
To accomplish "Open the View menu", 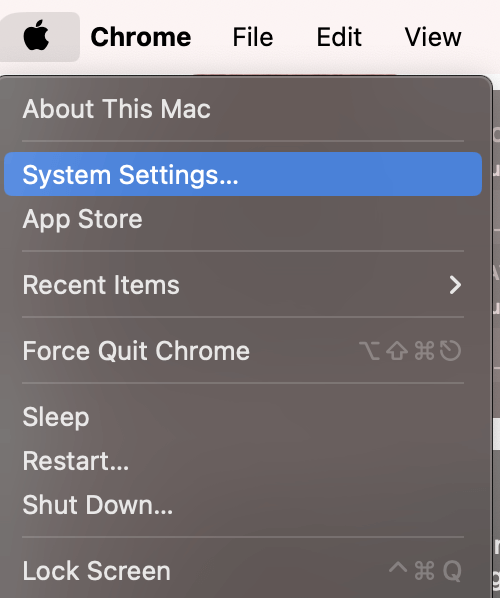I will 433,37.
